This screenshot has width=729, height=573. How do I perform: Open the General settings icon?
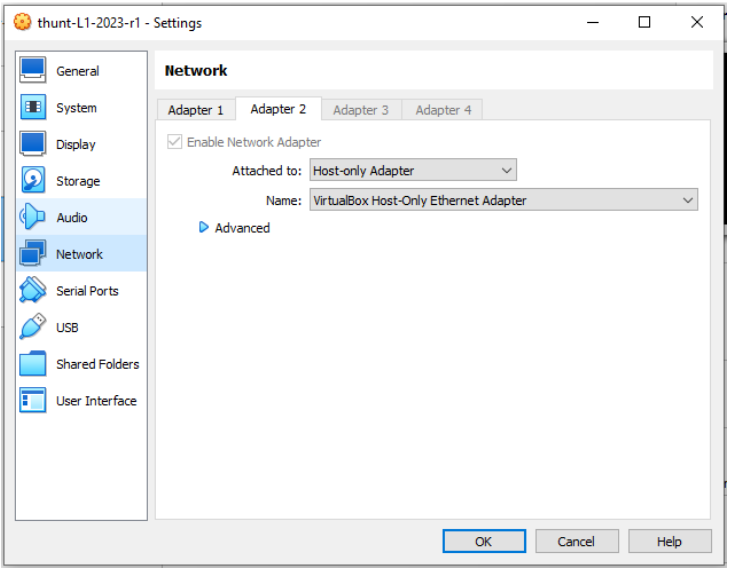point(33,70)
